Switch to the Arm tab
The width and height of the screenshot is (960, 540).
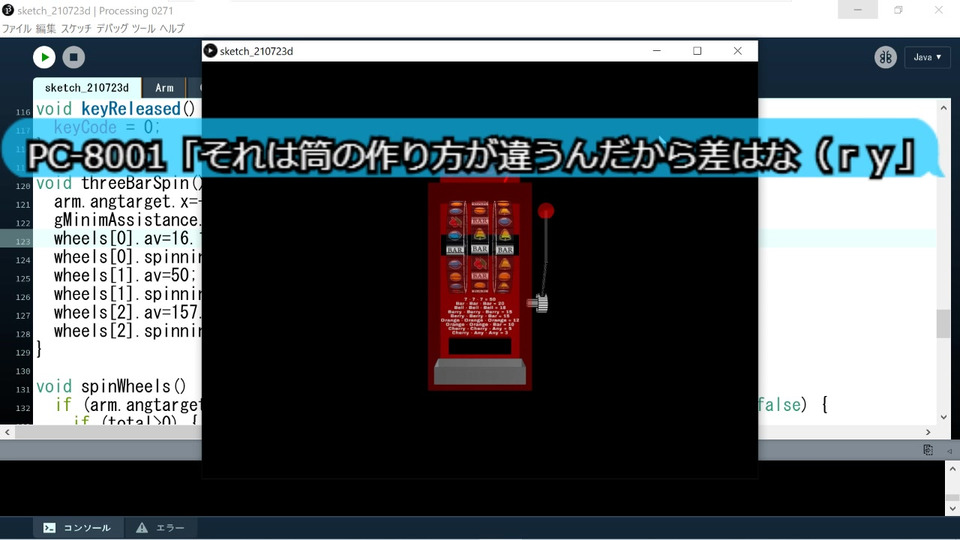[x=164, y=88]
